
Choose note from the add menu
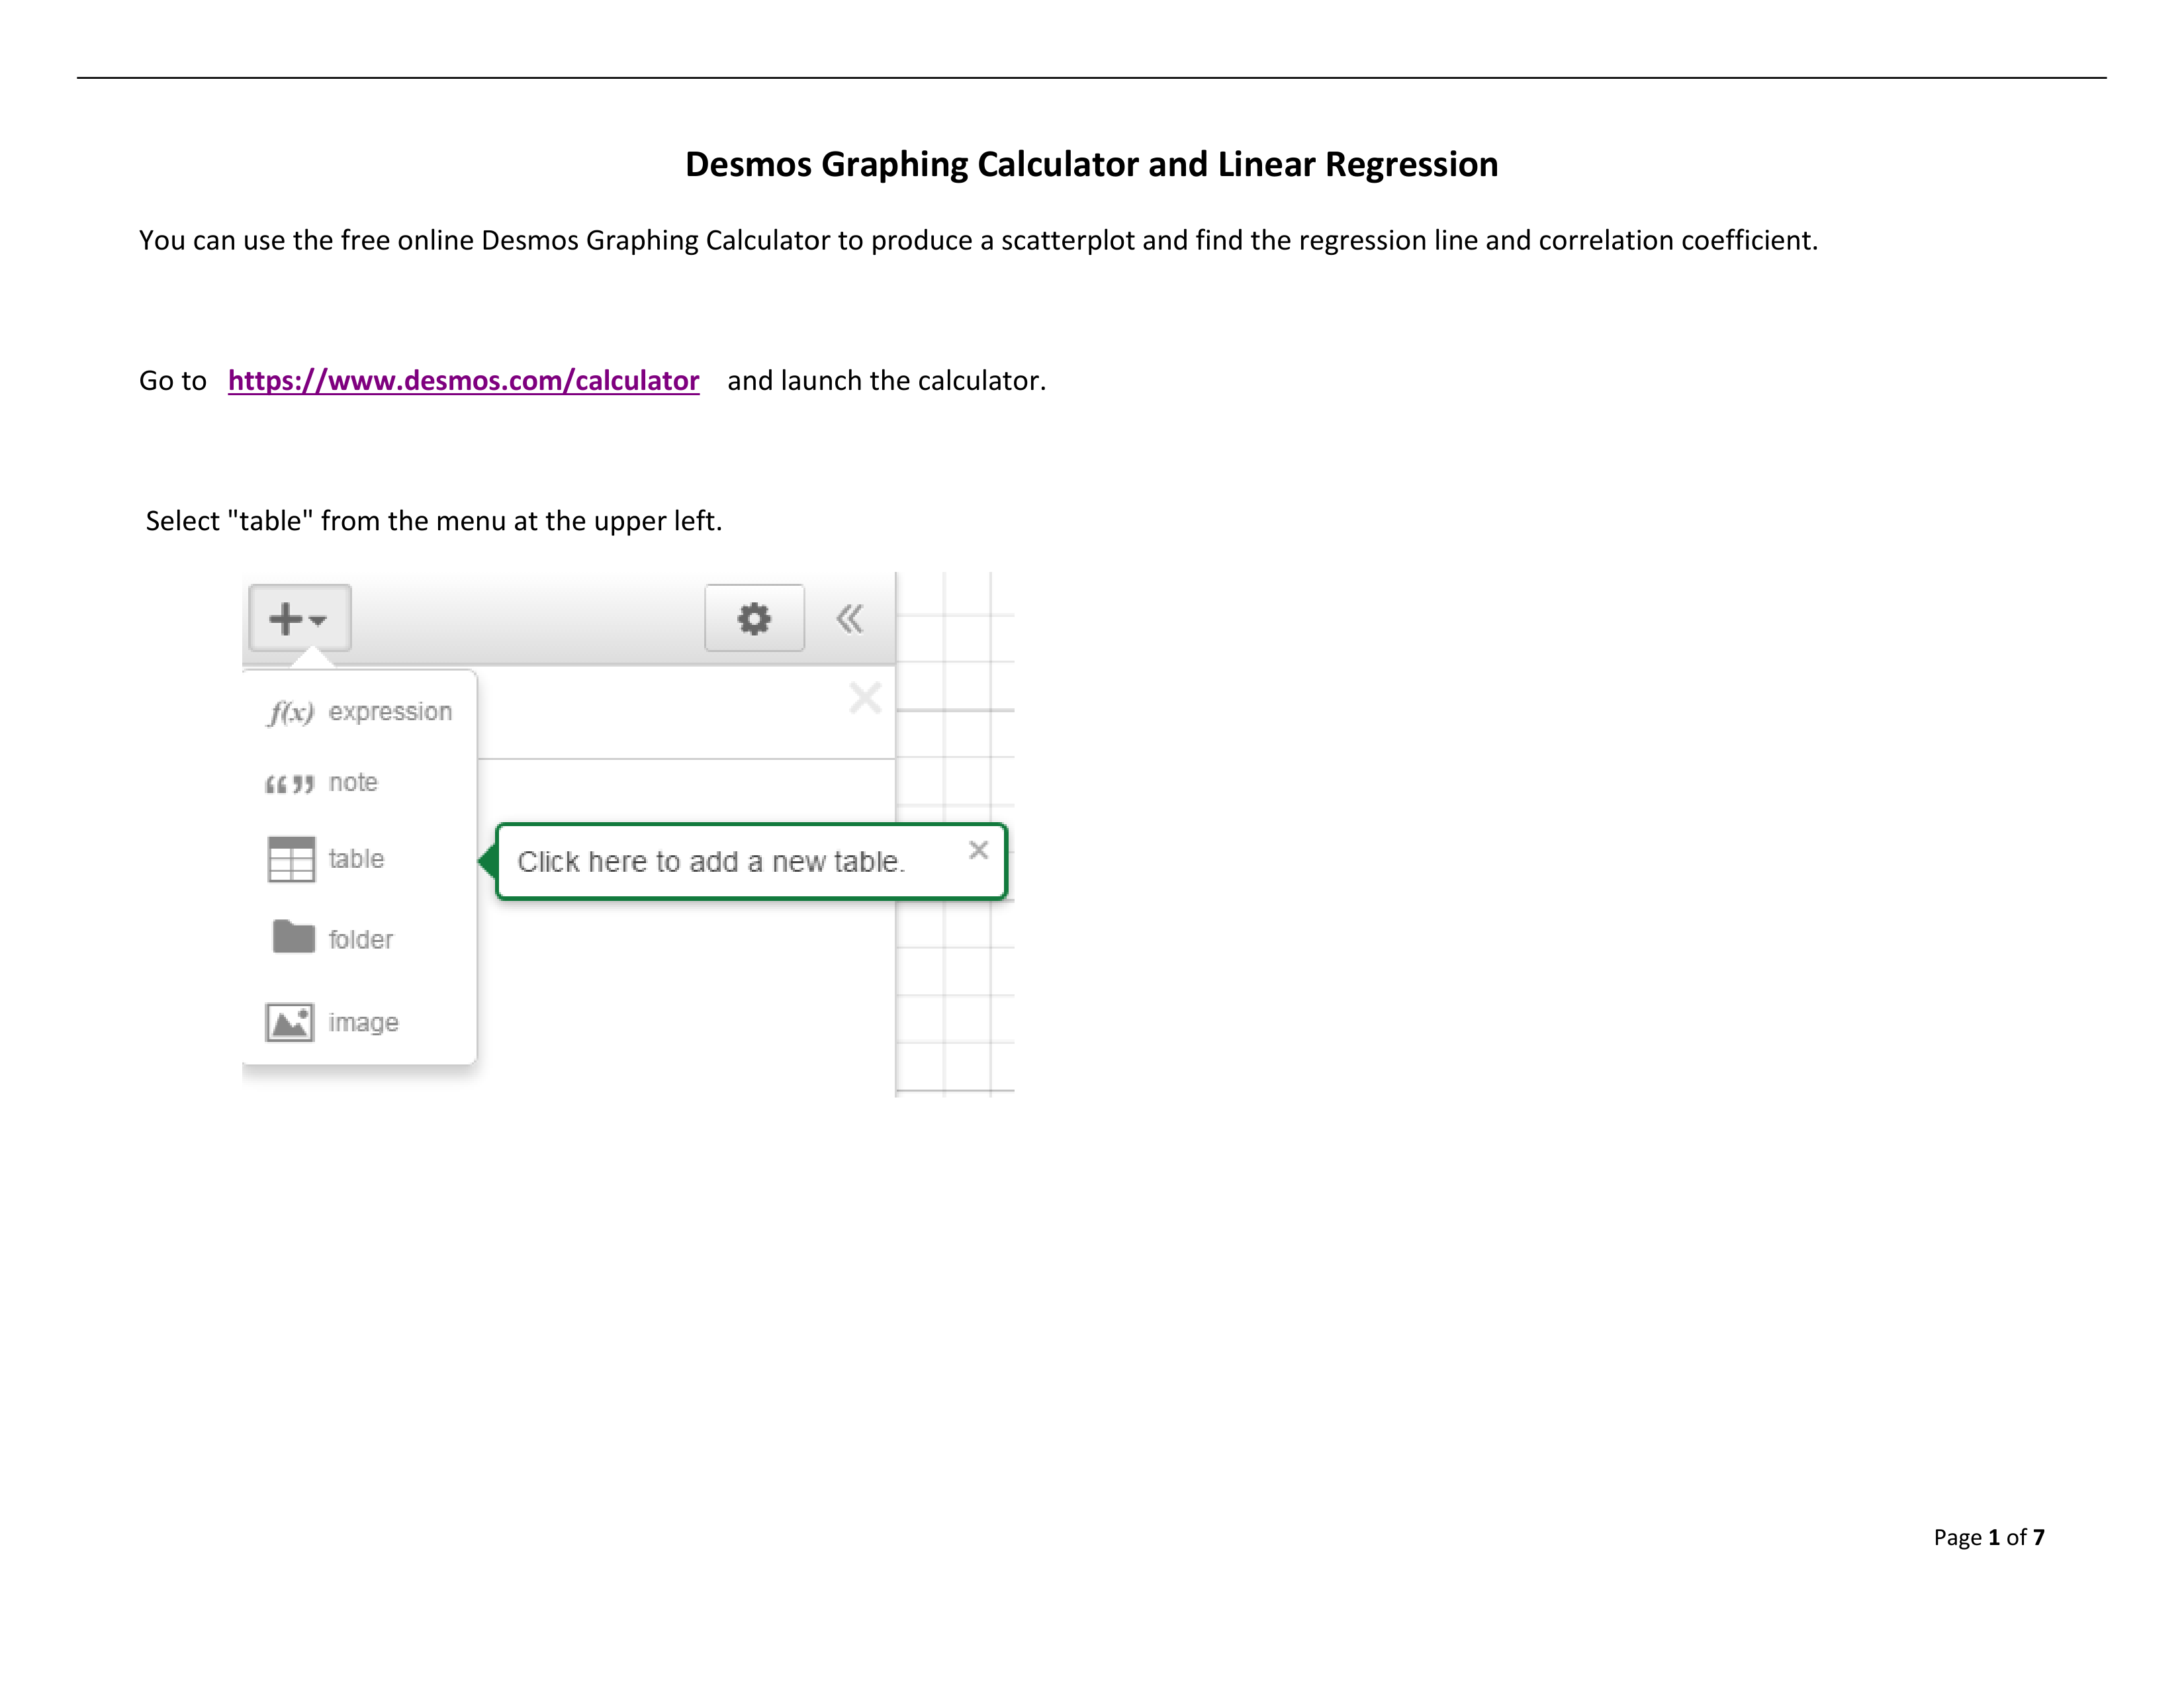(x=322, y=783)
